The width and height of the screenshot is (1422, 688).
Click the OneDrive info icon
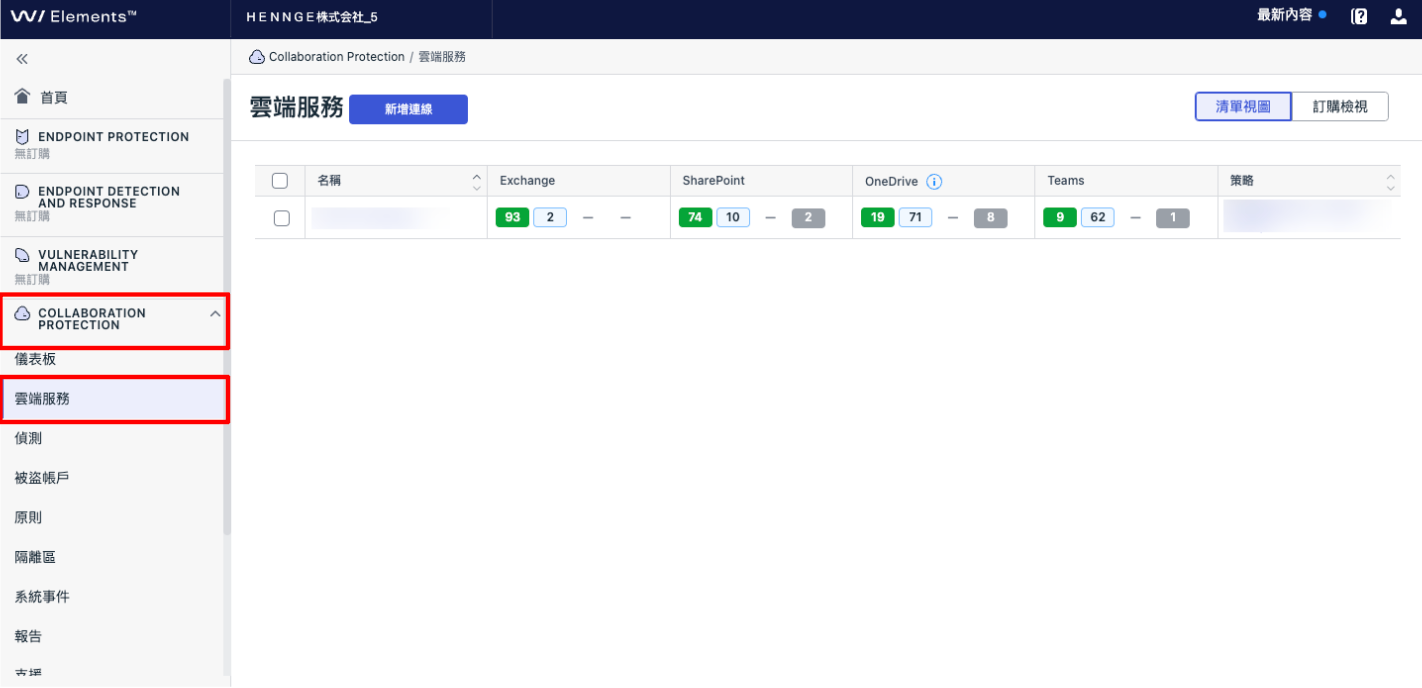point(934,181)
